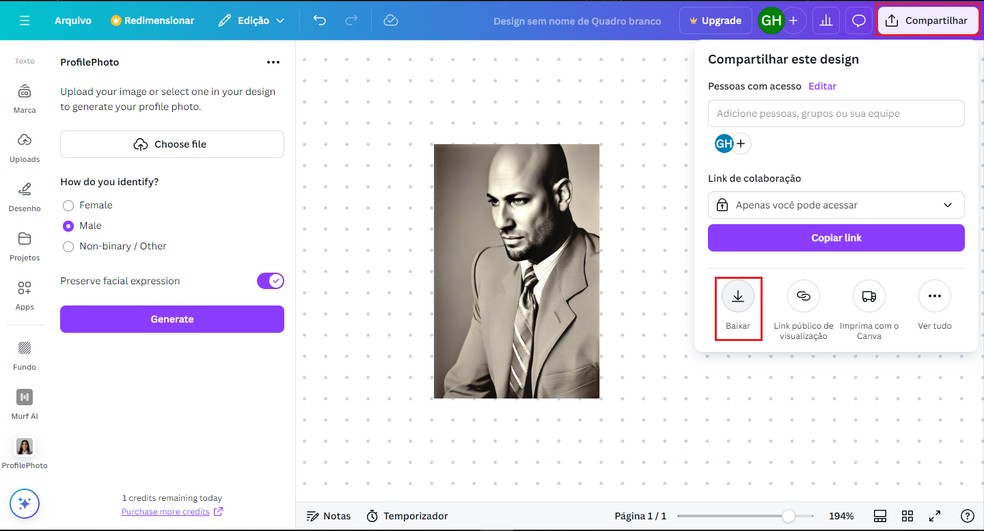The image size is (984, 531).
Task: Open the ProfilePhoto app in sidebar
Action: [x=24, y=453]
